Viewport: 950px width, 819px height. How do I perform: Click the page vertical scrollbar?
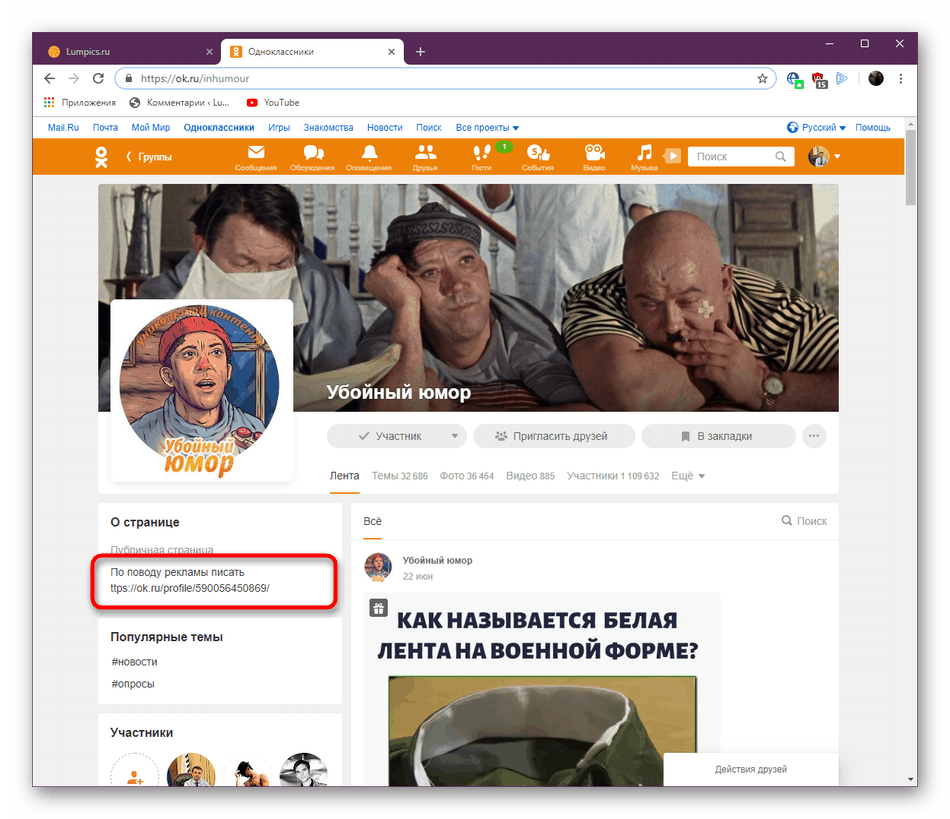click(x=910, y=167)
